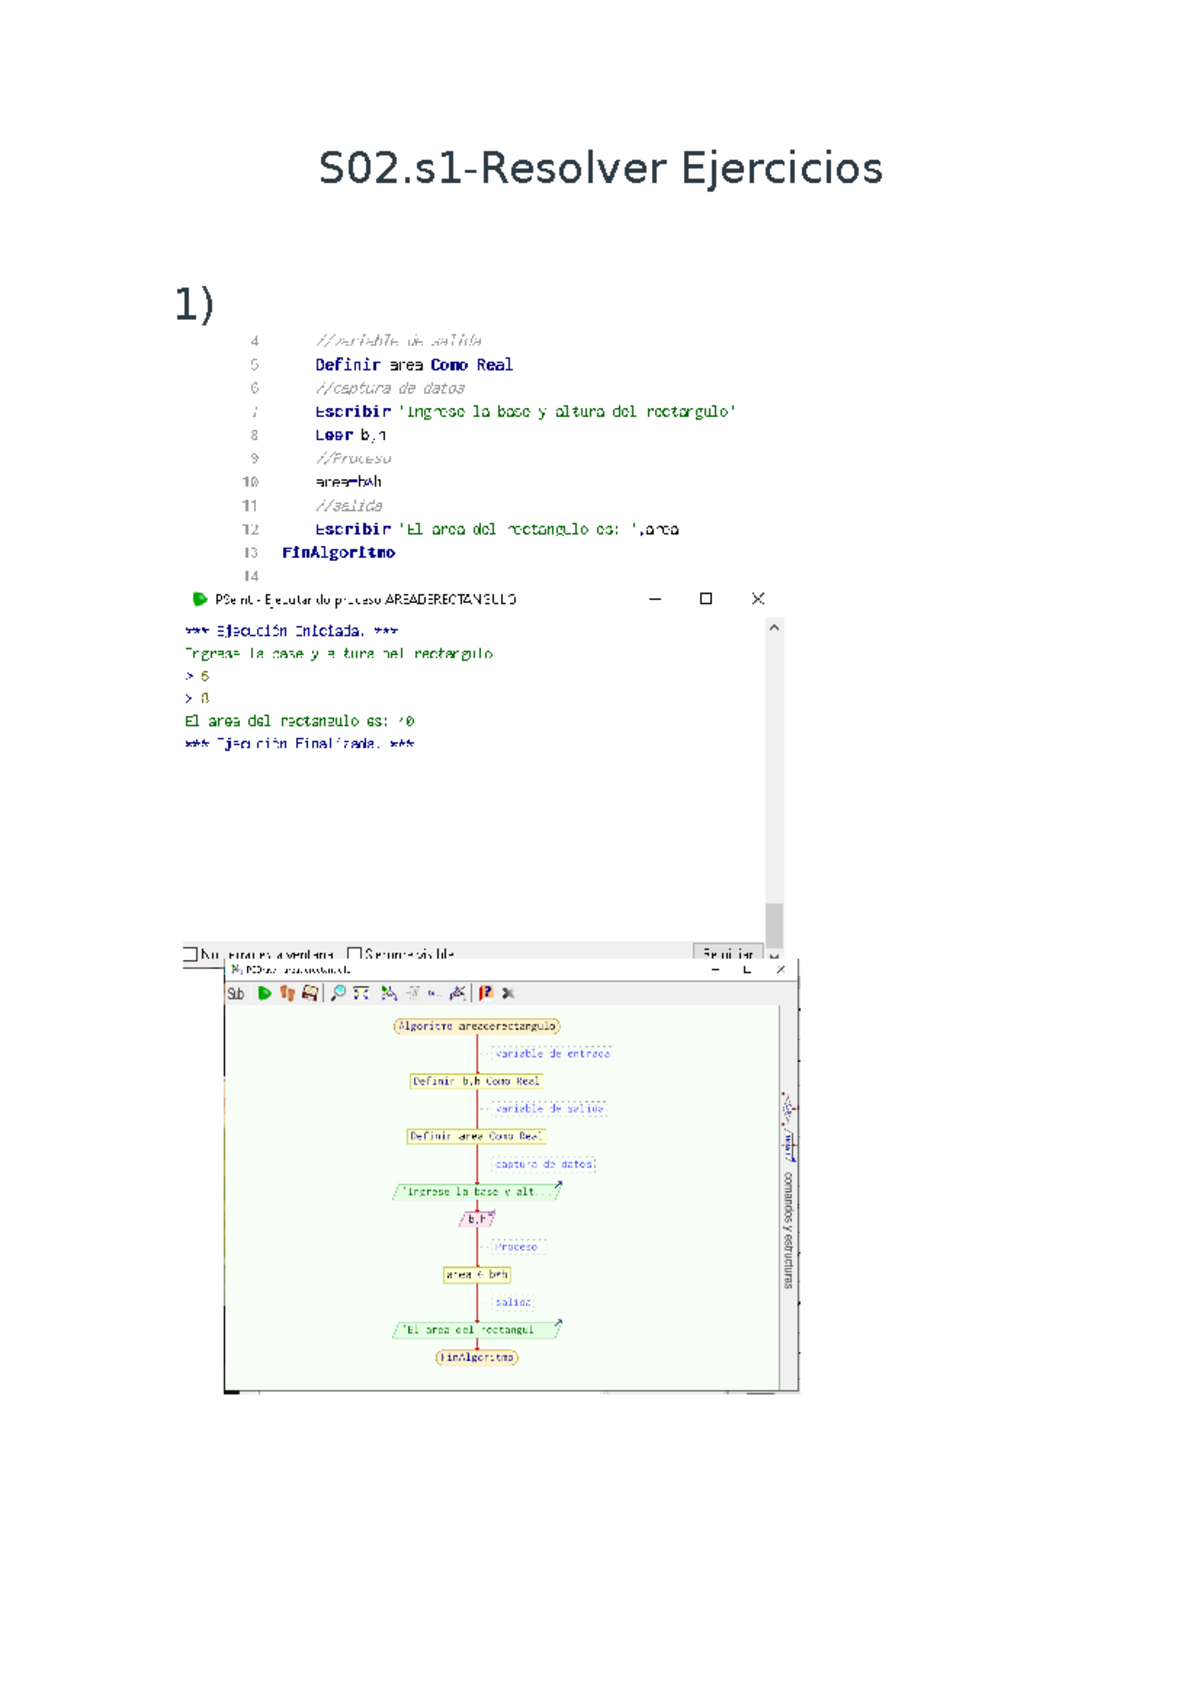This screenshot has width=1200, height=1698.
Task: Click the step-by-step footprints icon
Action: coord(287,993)
